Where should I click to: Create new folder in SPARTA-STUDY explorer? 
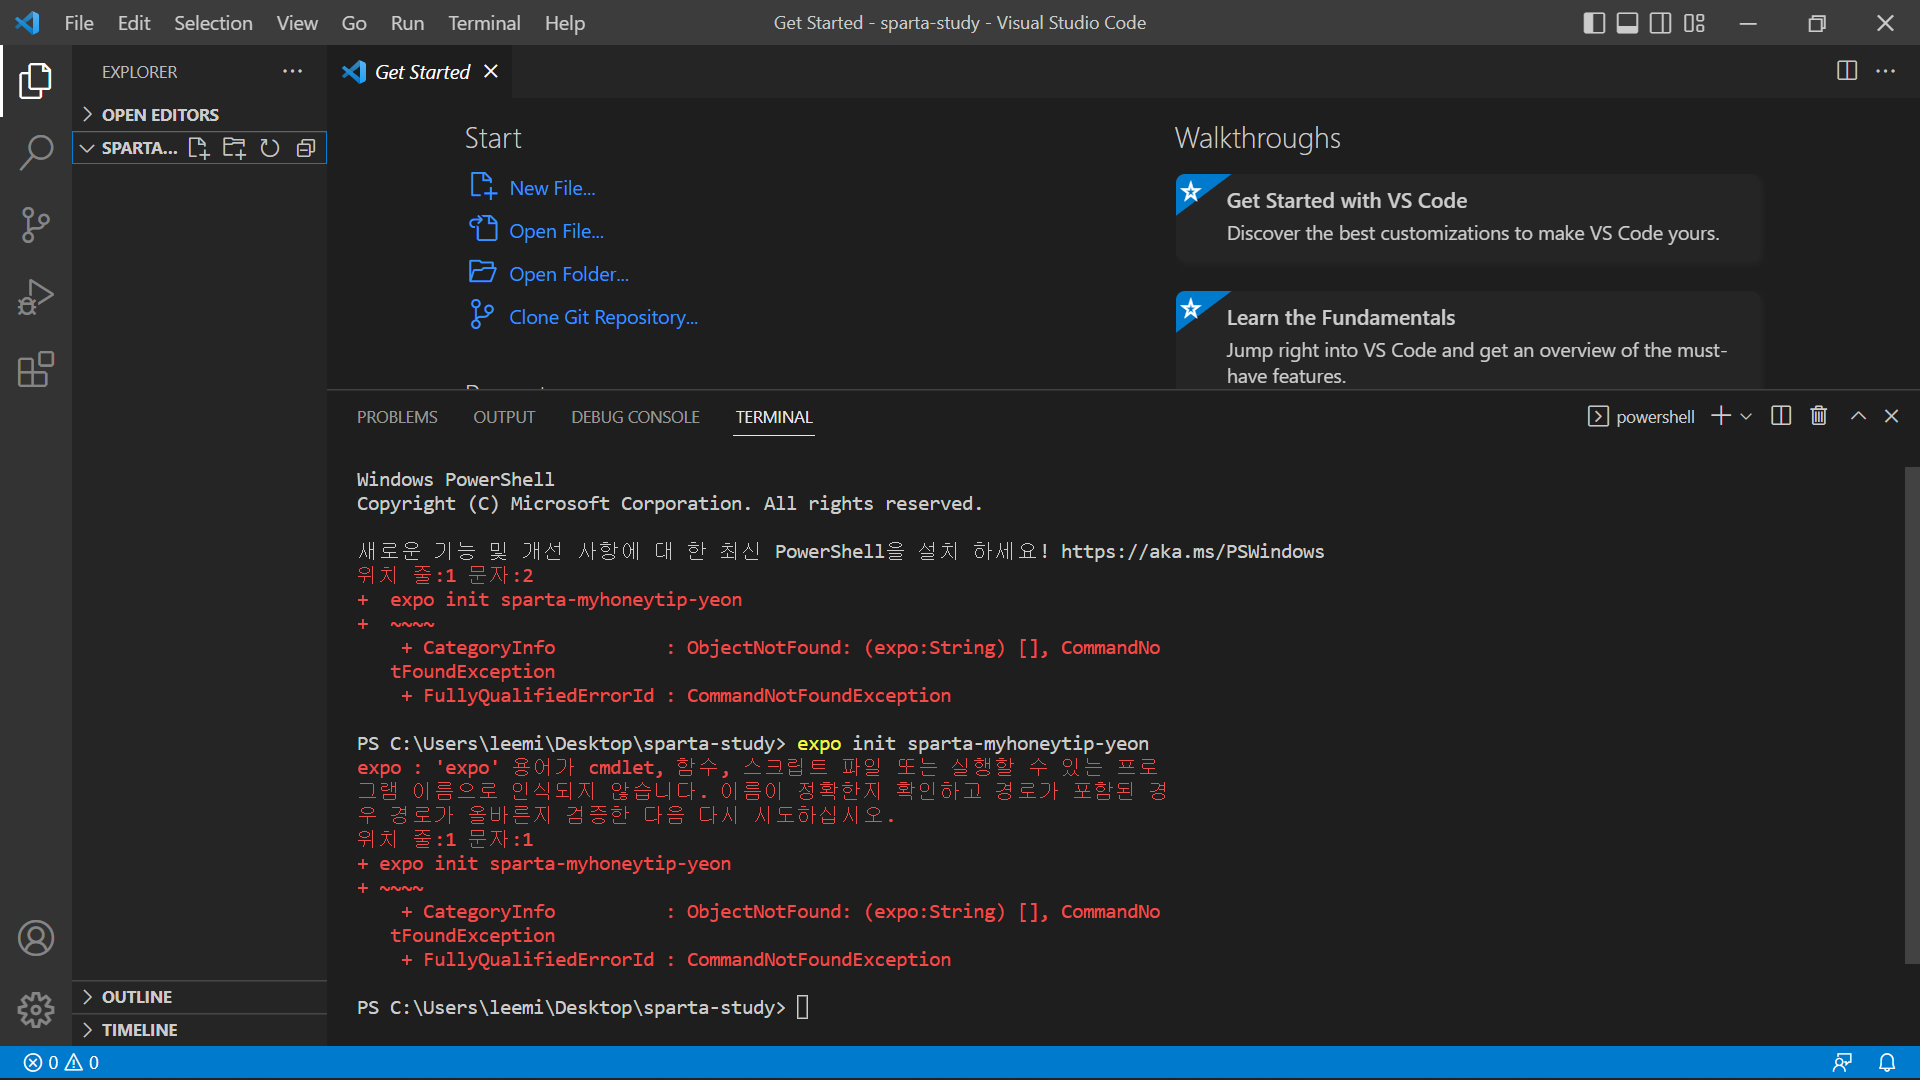(234, 148)
